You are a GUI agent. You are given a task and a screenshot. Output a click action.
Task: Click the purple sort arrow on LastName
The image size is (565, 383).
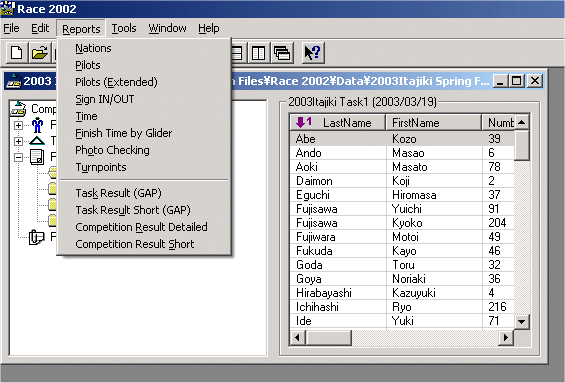pos(303,122)
